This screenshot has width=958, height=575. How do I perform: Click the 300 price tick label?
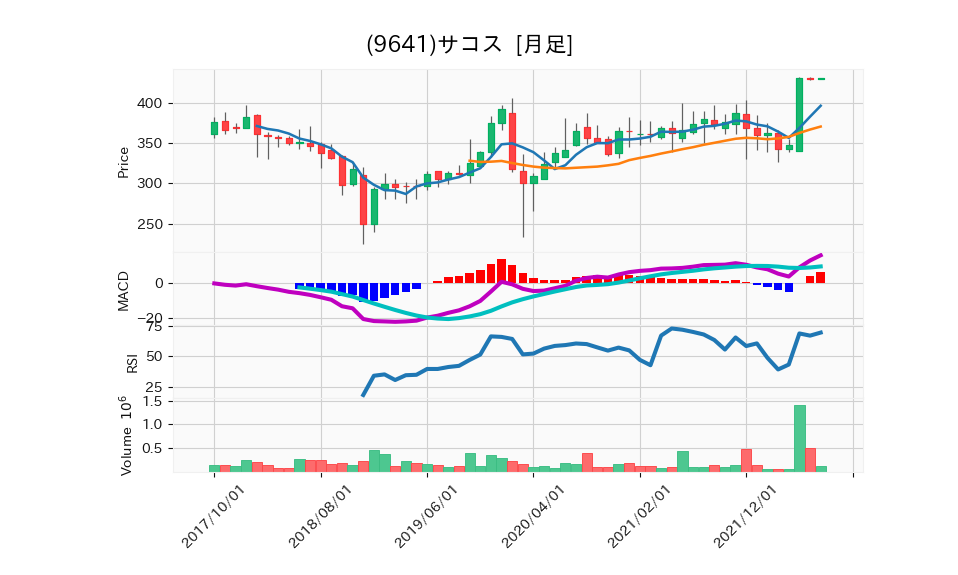[150, 184]
